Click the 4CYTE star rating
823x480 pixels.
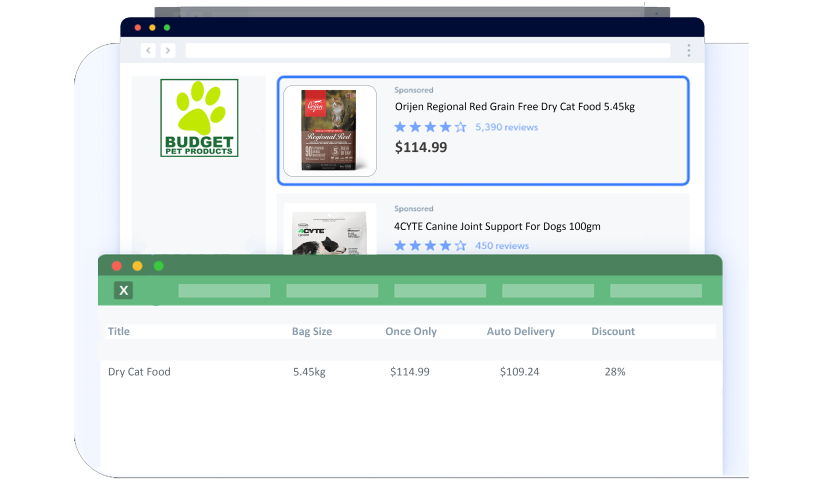pyautogui.click(x=430, y=246)
